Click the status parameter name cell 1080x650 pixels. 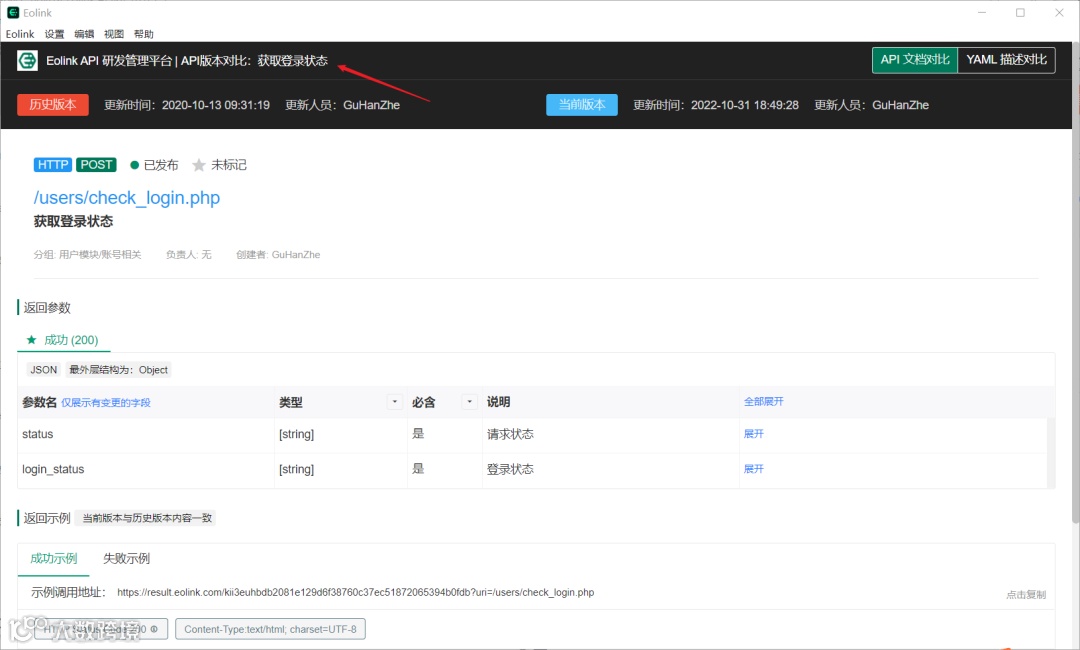37,434
